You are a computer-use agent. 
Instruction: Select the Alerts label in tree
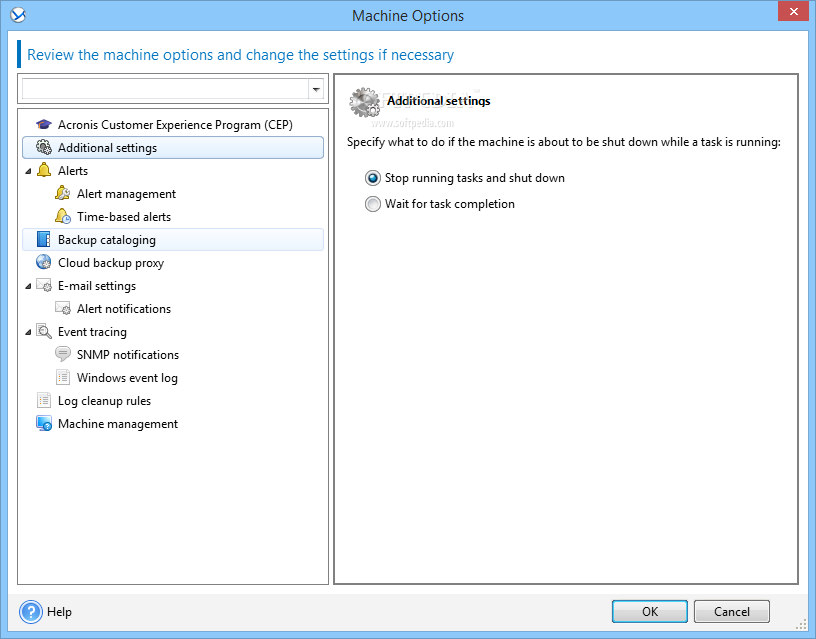click(73, 171)
